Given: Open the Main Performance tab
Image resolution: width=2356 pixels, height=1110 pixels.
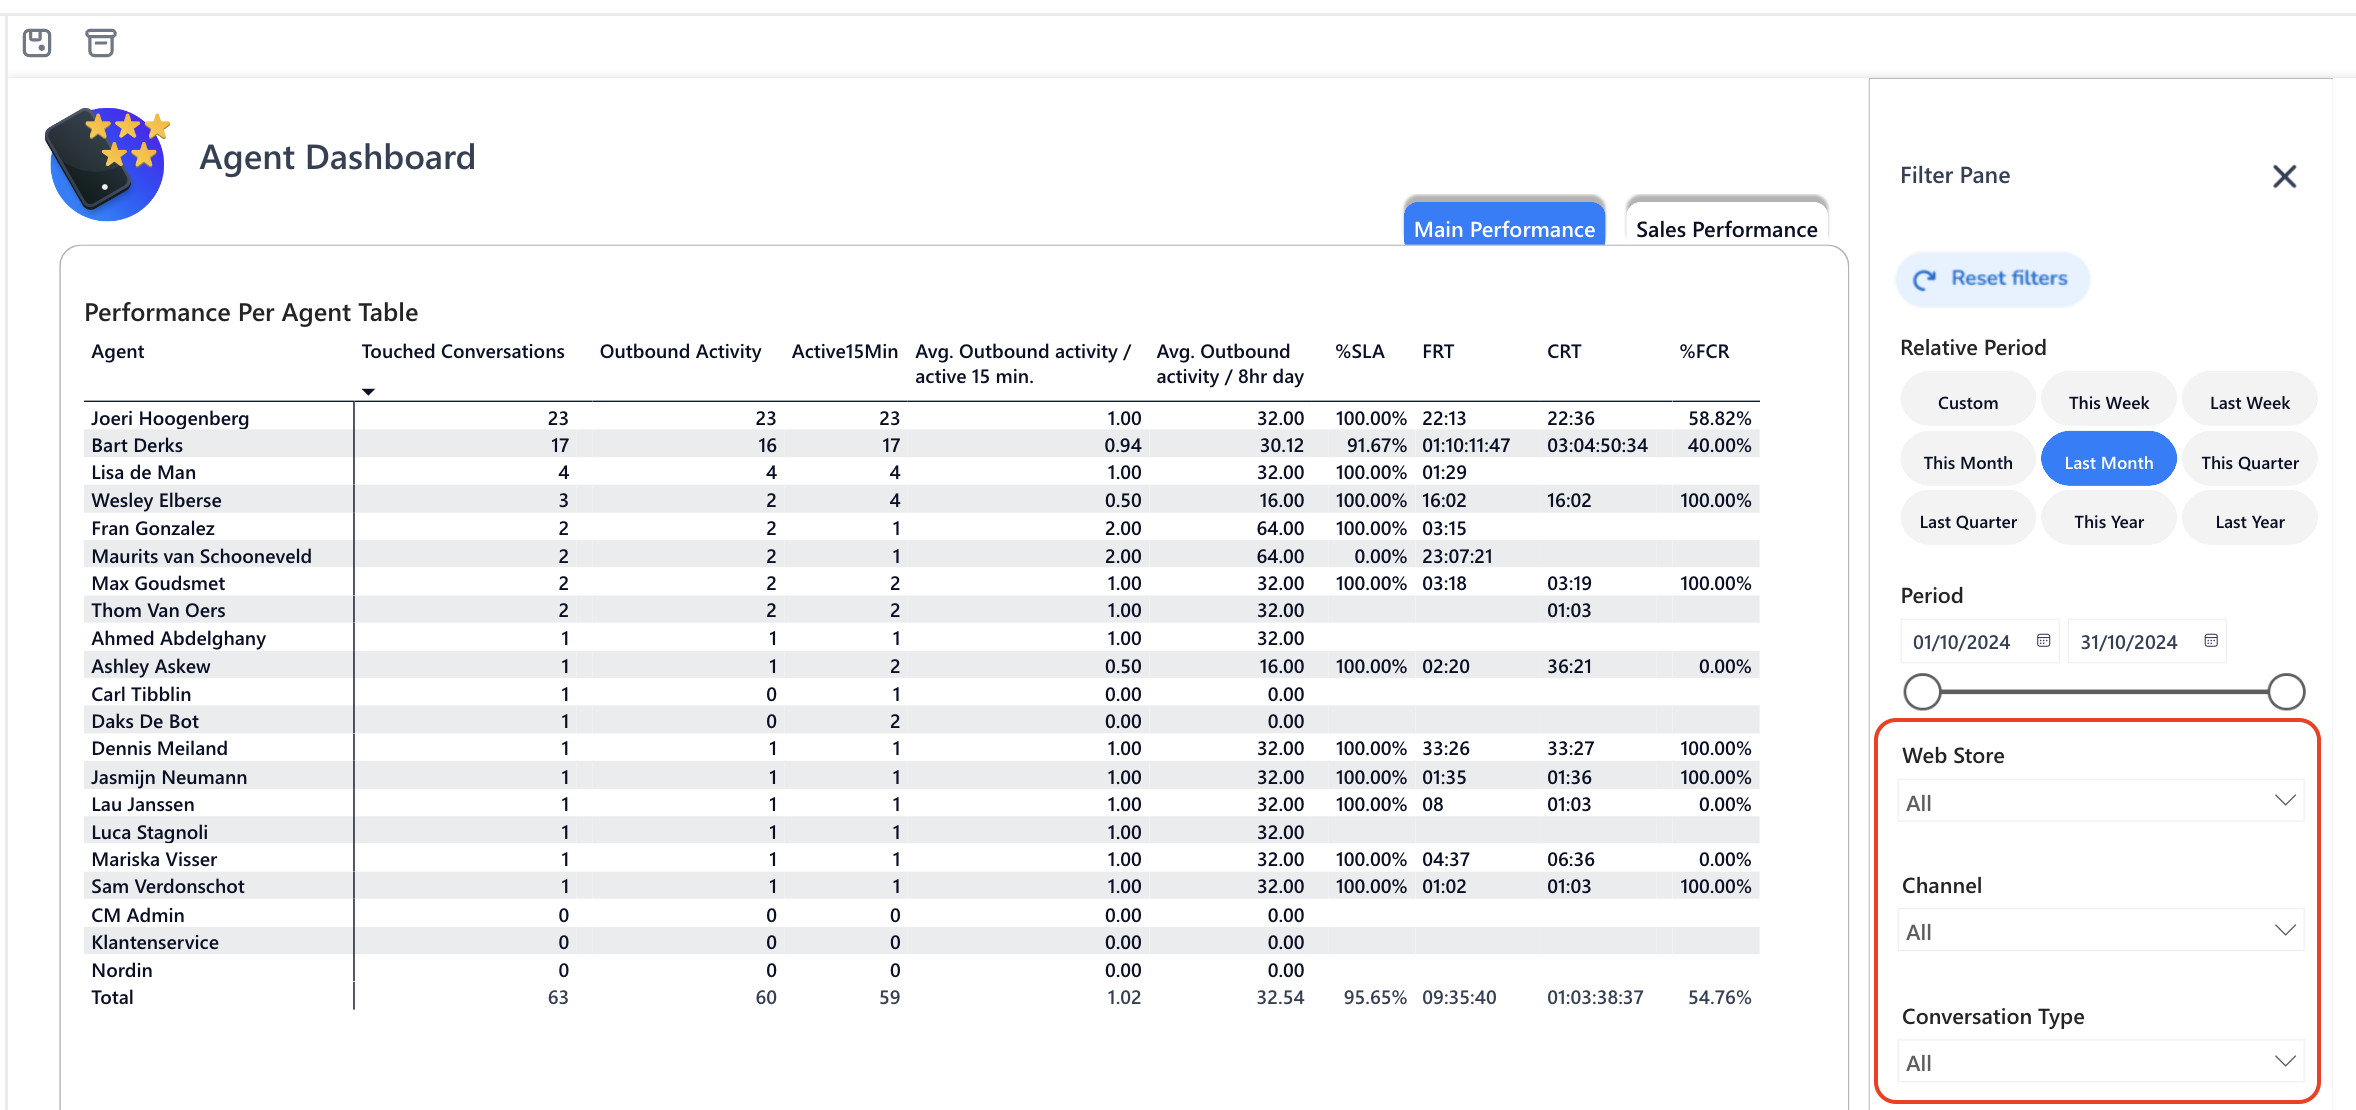Looking at the screenshot, I should click(x=1503, y=229).
